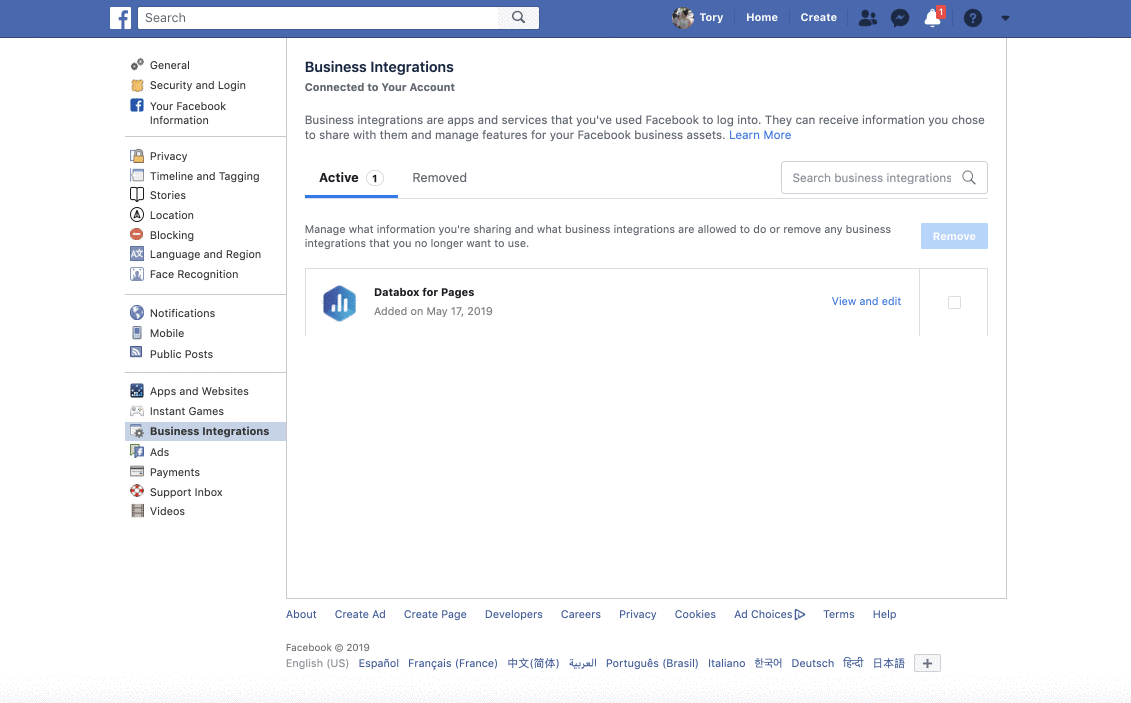Click the Payments card icon
The width and height of the screenshot is (1131, 703).
(x=137, y=472)
